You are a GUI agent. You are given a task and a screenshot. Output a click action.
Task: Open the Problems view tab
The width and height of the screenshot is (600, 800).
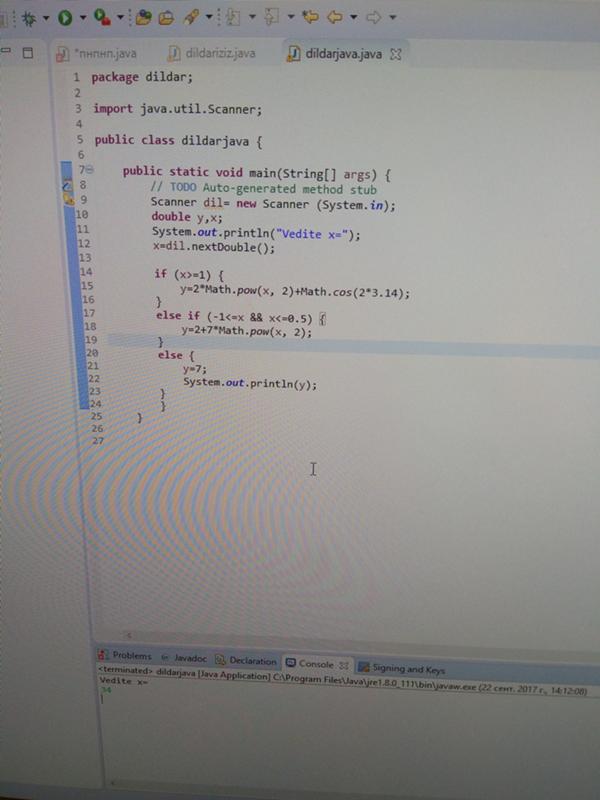126,655
